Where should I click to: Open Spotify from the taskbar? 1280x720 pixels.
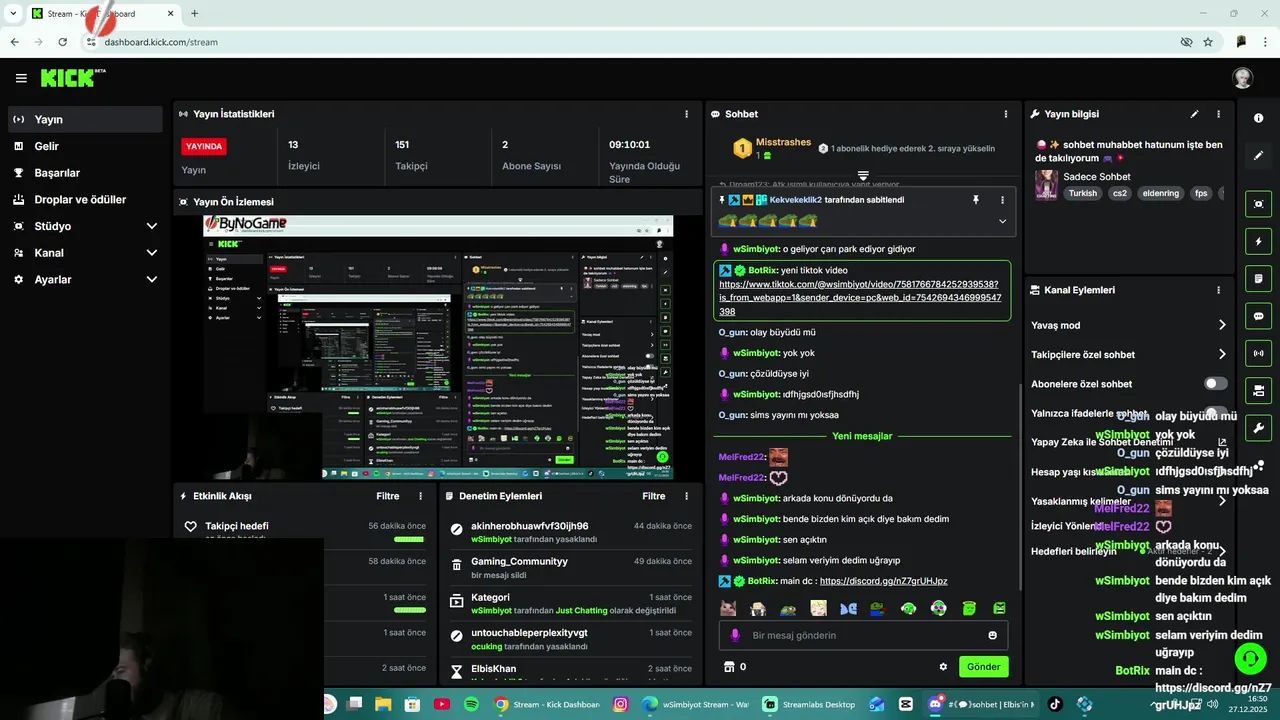[471, 704]
